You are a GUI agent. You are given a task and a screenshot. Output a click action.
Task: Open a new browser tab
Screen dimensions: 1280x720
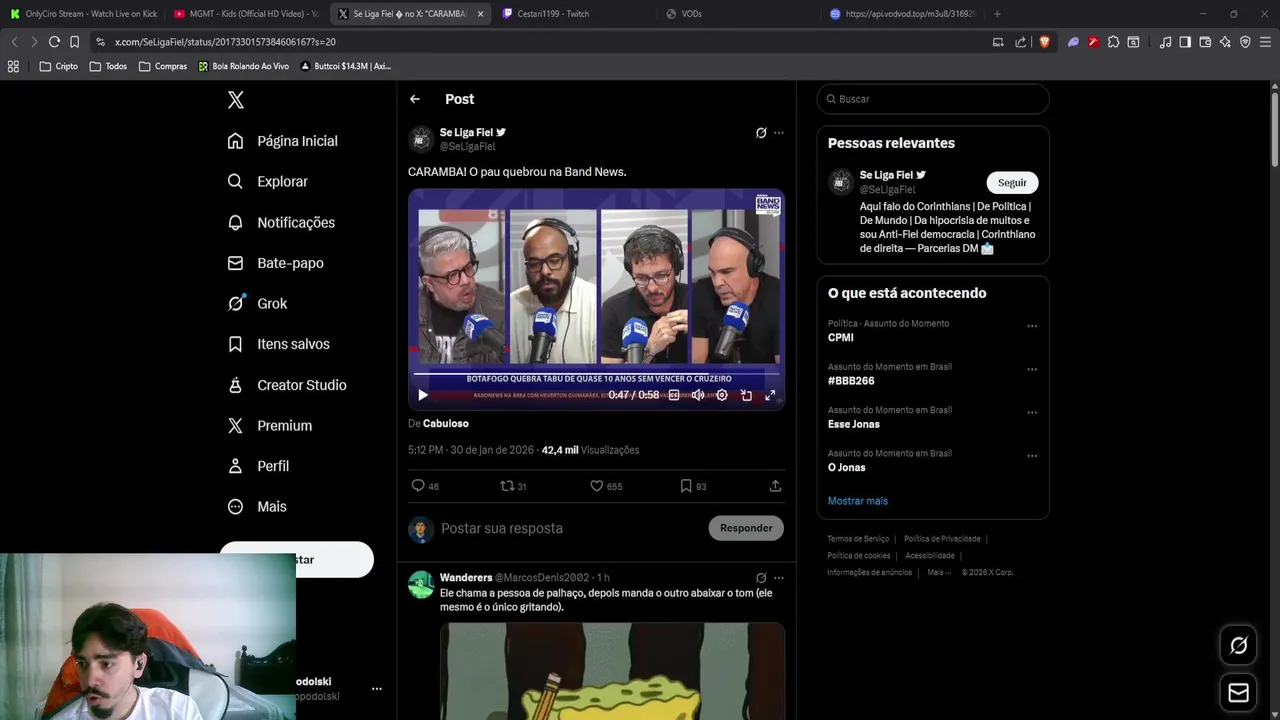point(997,14)
